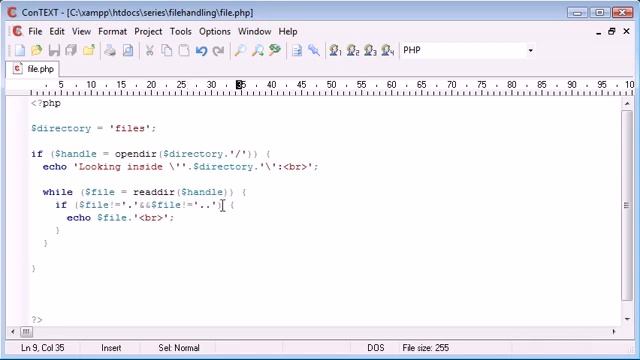Click the ?> closing tag
The image size is (640, 360).
(37, 320)
